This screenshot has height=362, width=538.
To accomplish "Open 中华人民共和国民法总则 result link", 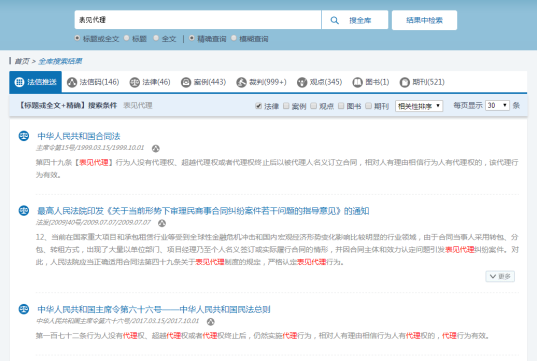I will pos(154,309).
